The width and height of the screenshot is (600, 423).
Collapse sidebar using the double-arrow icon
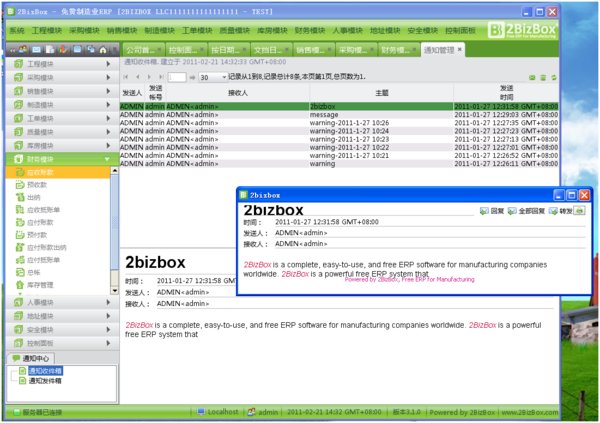[13, 50]
